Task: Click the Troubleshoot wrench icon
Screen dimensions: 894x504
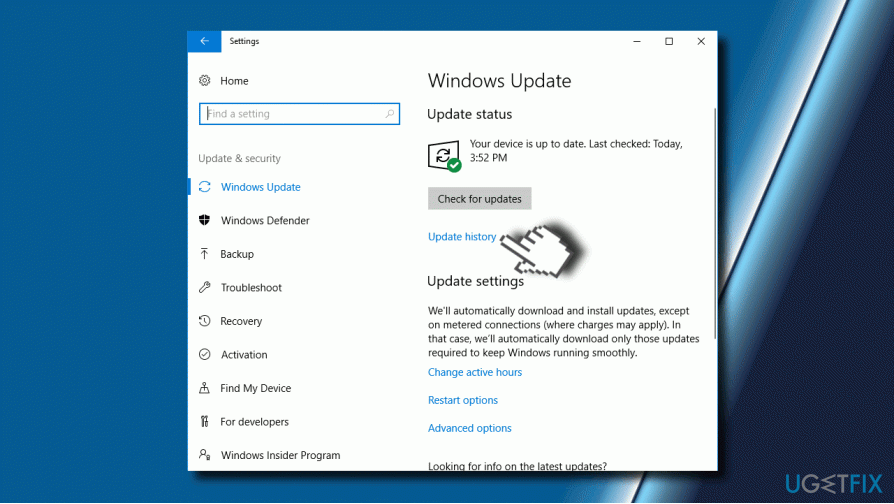Action: point(205,287)
